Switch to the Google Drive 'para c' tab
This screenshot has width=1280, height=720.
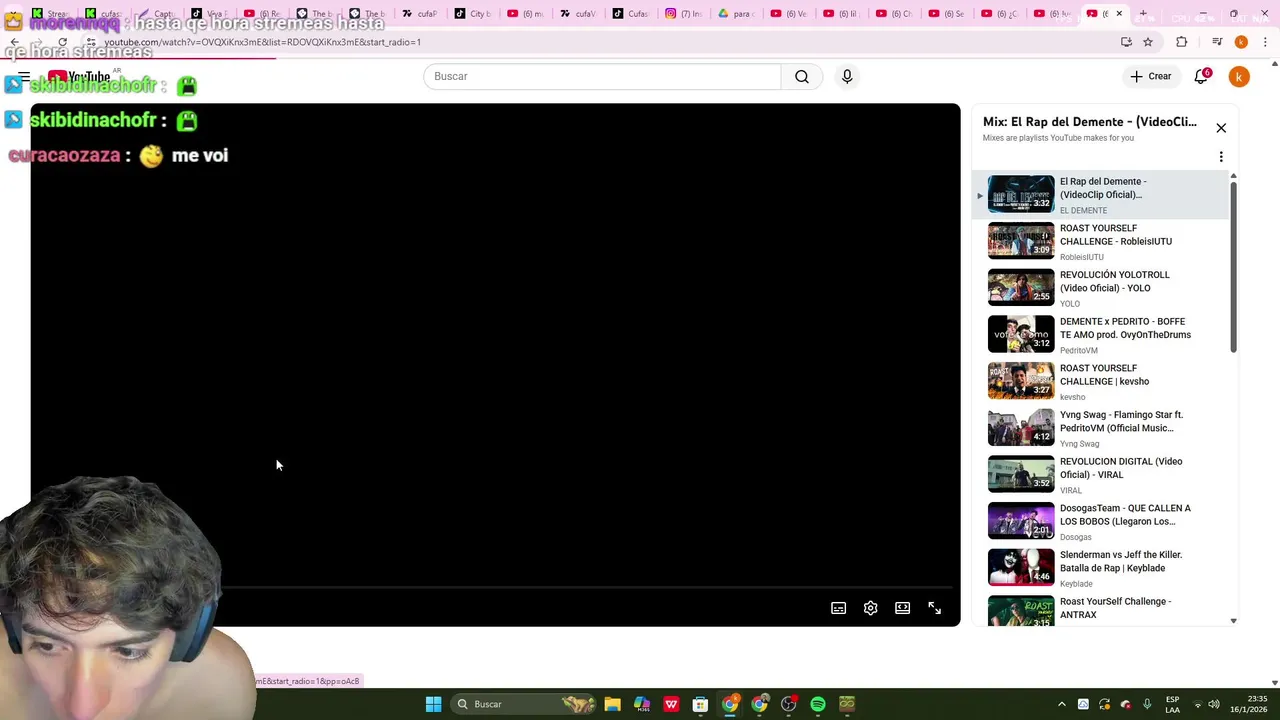[737, 14]
